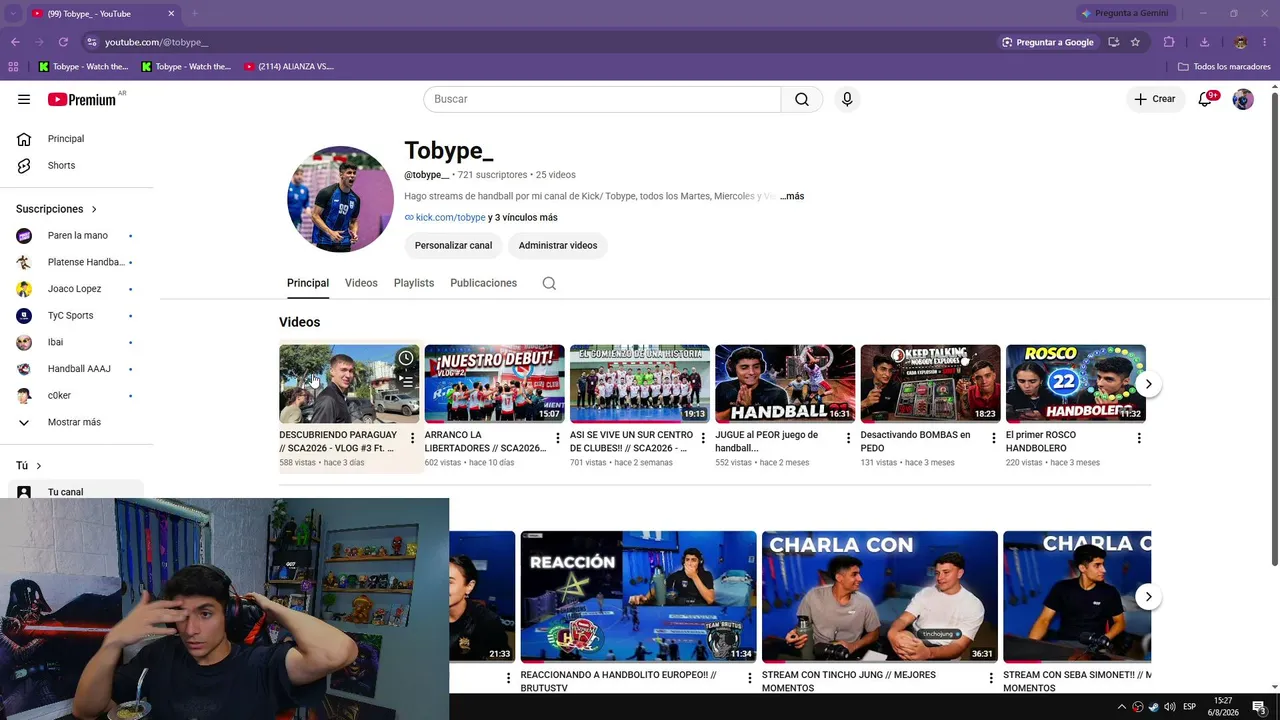
Task: Open options for ARRANCO LA LIBERTADORES video
Action: tap(558, 438)
